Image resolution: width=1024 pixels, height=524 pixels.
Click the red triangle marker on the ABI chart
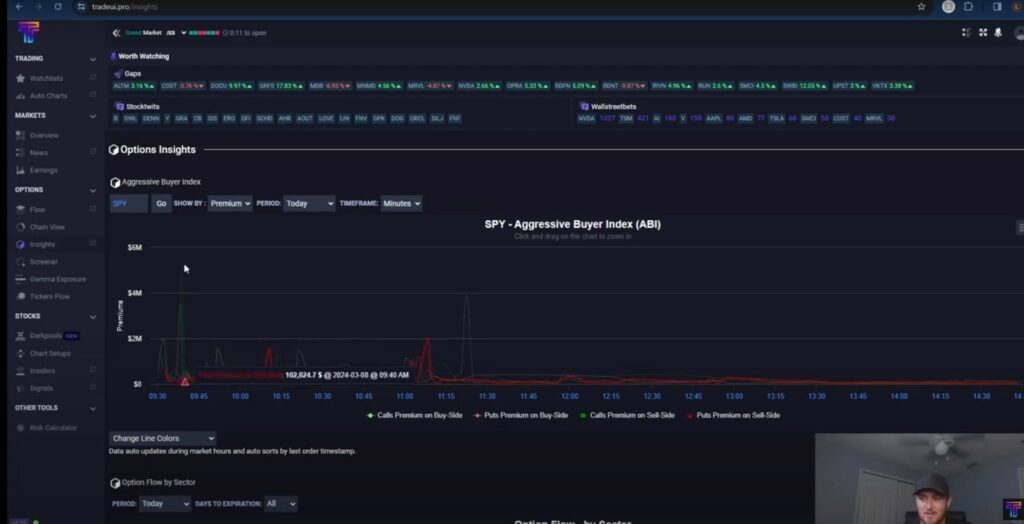(185, 382)
